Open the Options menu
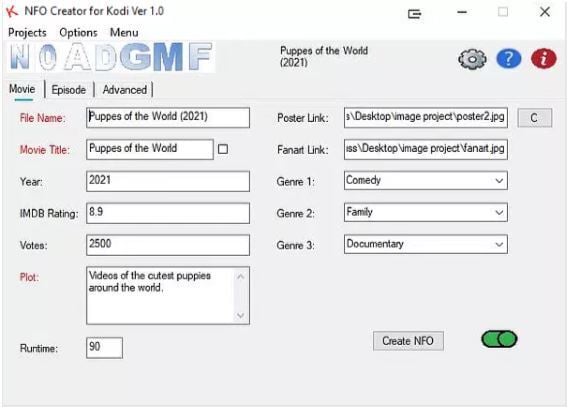 point(78,33)
